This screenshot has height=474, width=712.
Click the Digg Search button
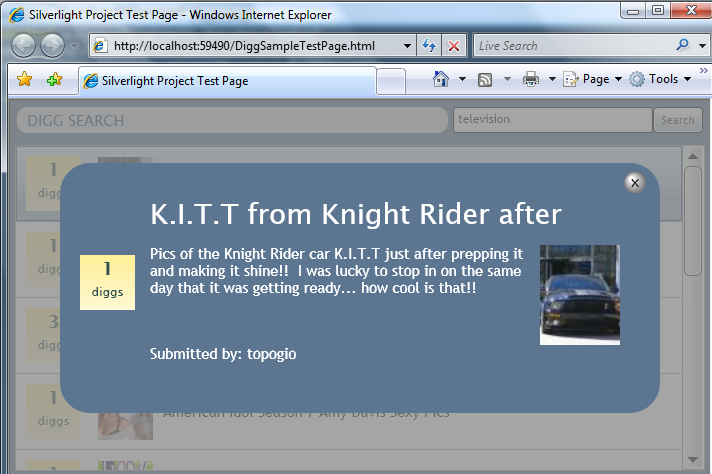point(677,120)
